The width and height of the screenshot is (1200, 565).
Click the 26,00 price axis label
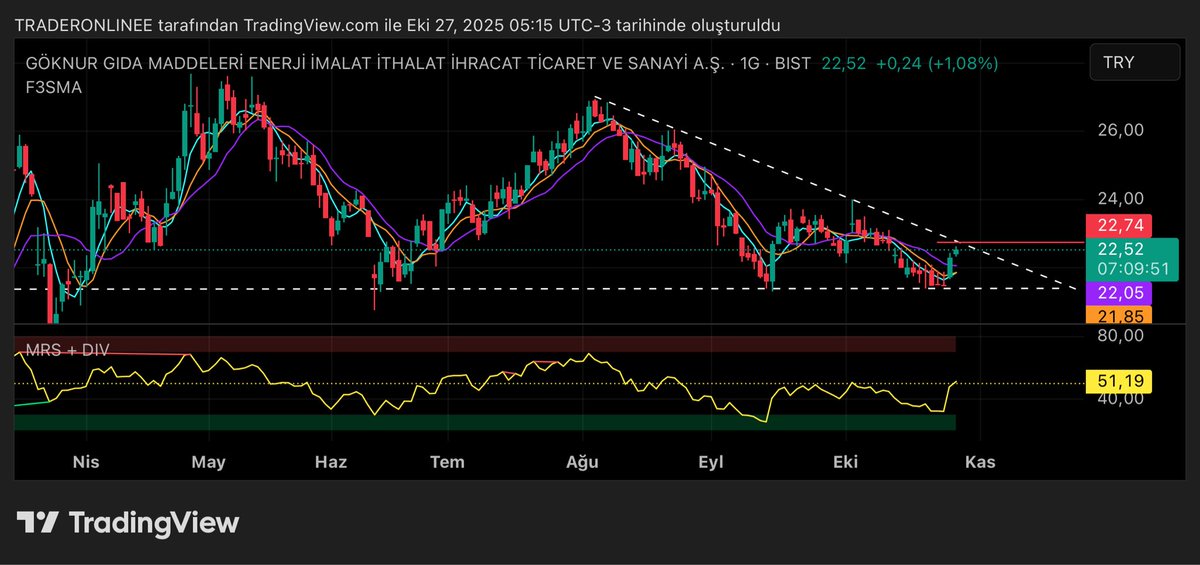1118,130
